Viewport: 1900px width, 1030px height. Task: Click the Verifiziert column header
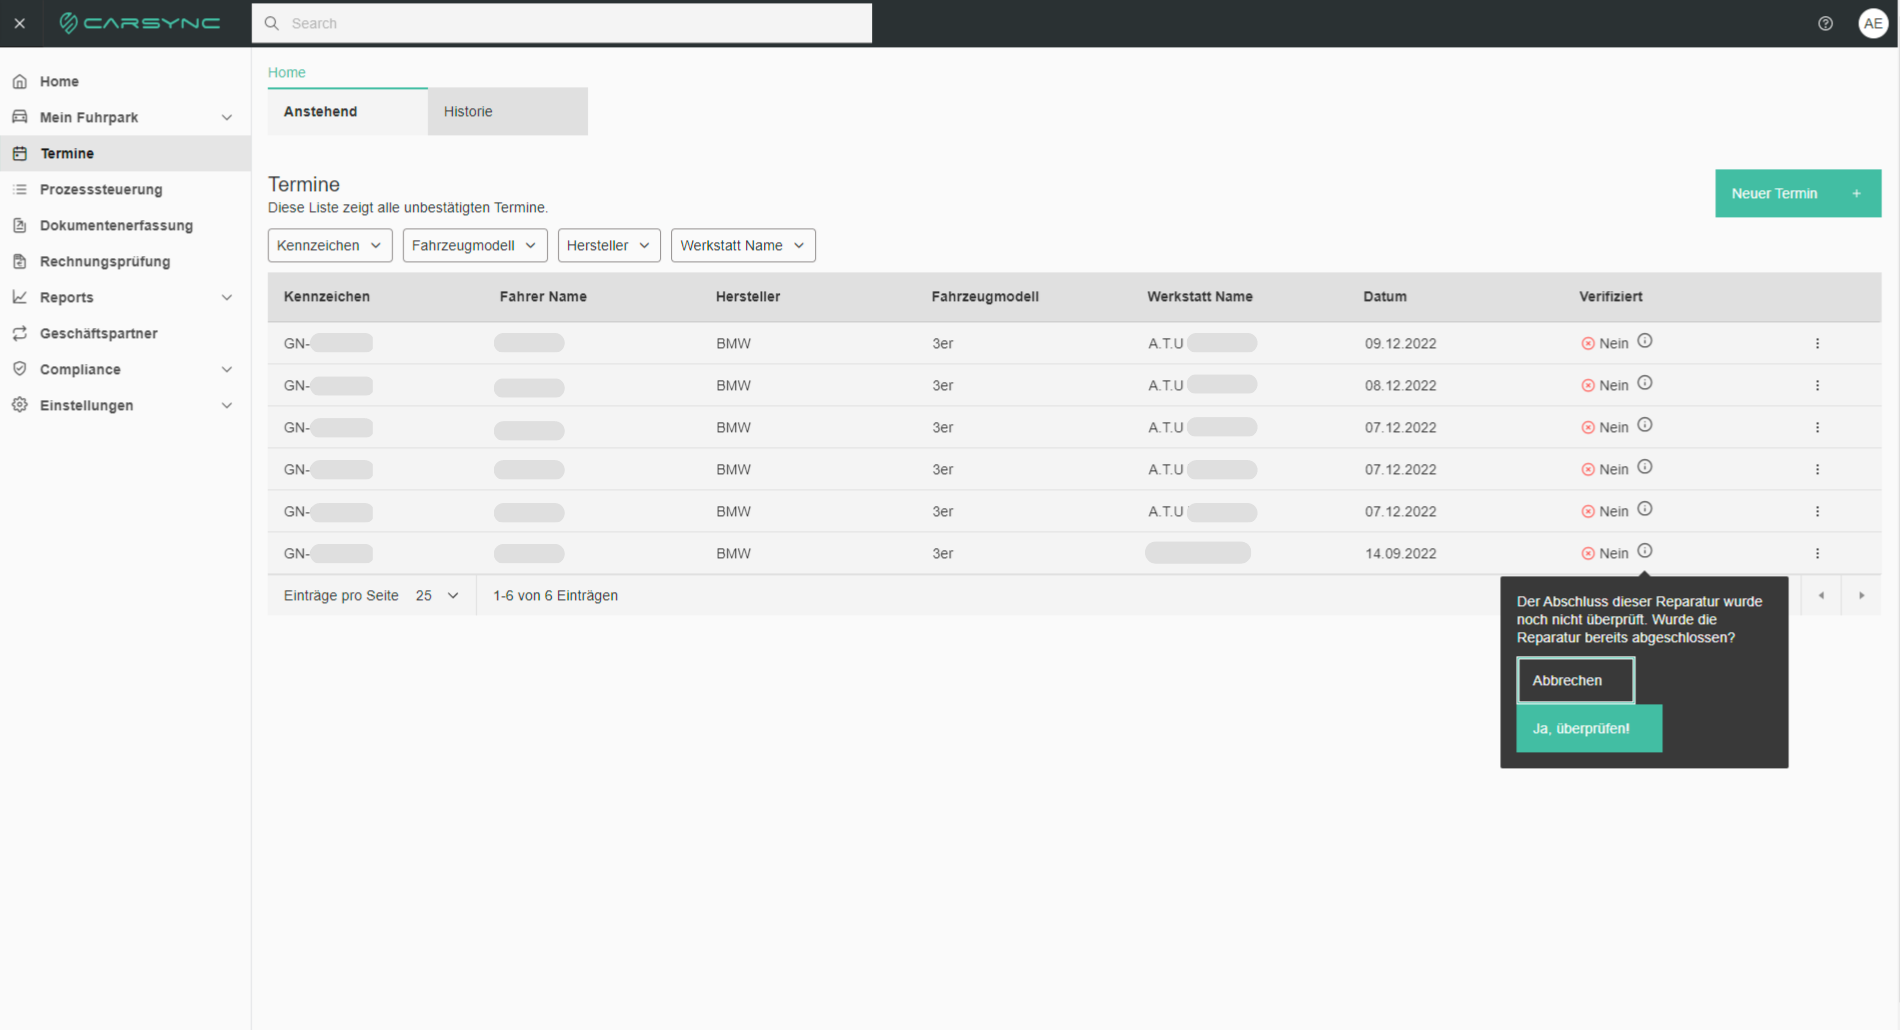coord(1611,296)
